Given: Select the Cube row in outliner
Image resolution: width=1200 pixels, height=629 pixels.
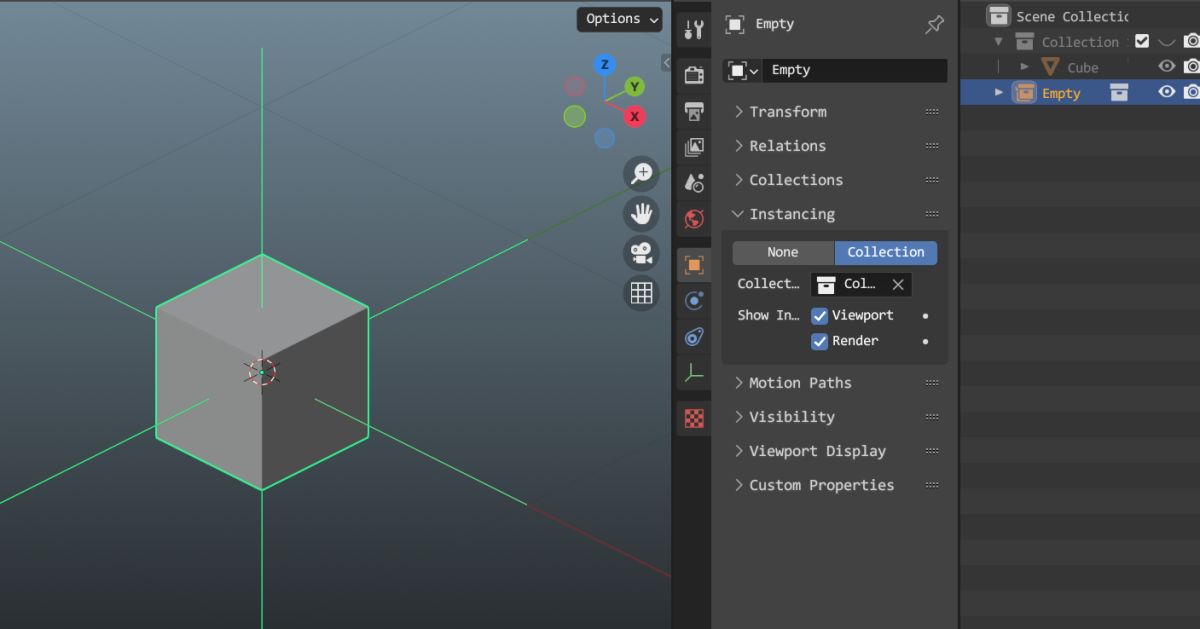Looking at the screenshot, I should (1080, 67).
